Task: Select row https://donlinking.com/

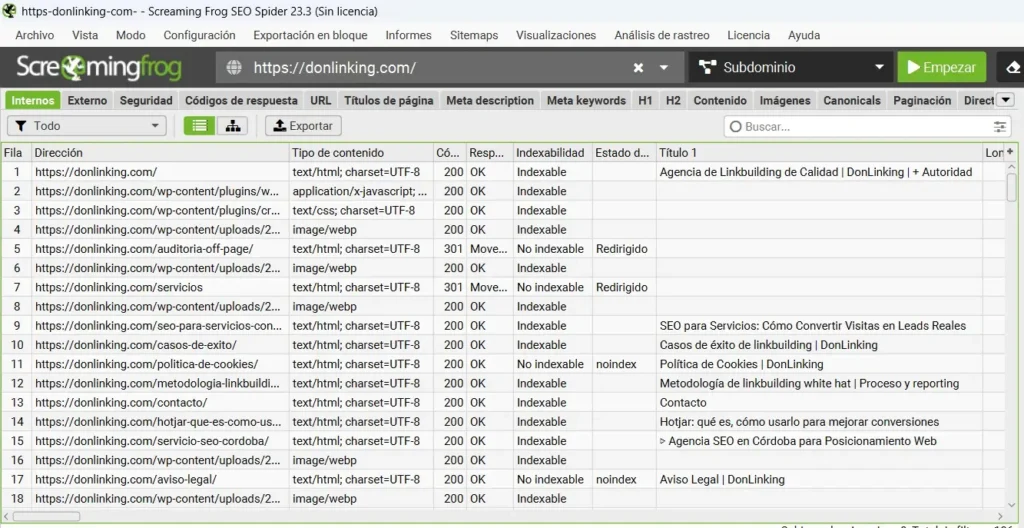Action: click(x=503, y=172)
